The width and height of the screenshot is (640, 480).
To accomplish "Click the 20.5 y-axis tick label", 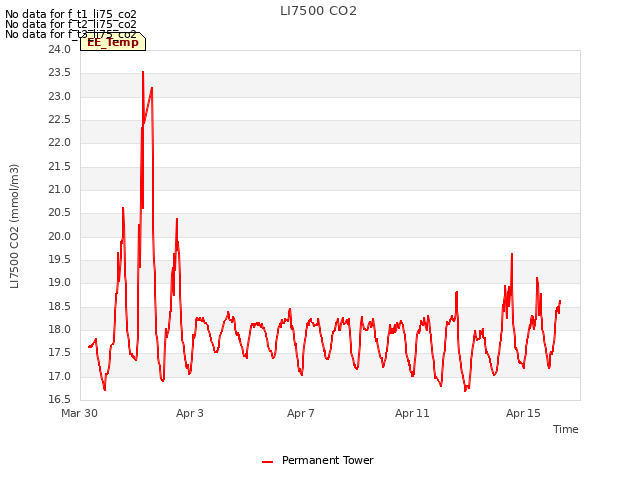I will click(x=60, y=213).
